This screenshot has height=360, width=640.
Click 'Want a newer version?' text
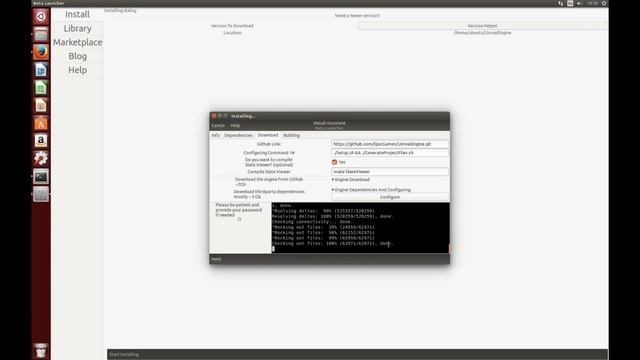[x=357, y=16]
